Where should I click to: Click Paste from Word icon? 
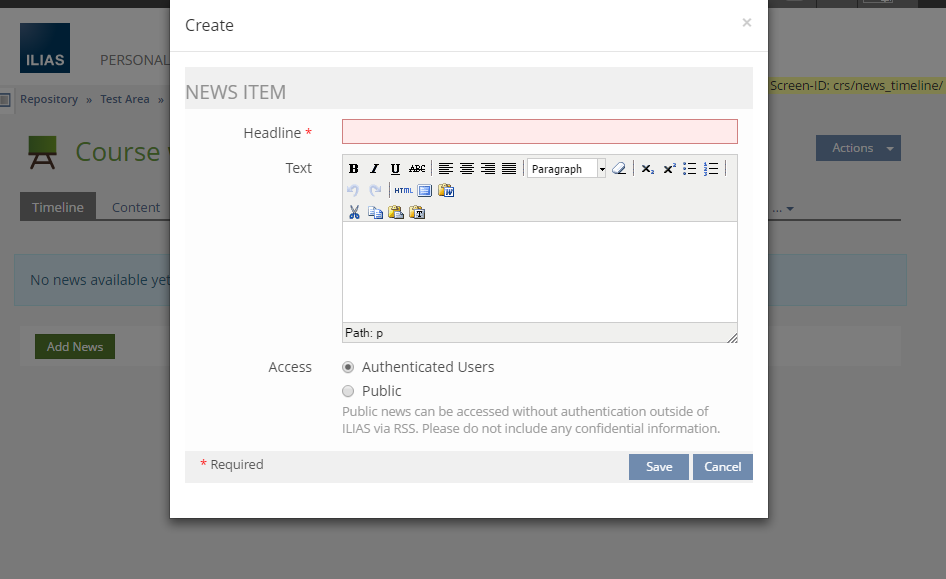(x=446, y=191)
